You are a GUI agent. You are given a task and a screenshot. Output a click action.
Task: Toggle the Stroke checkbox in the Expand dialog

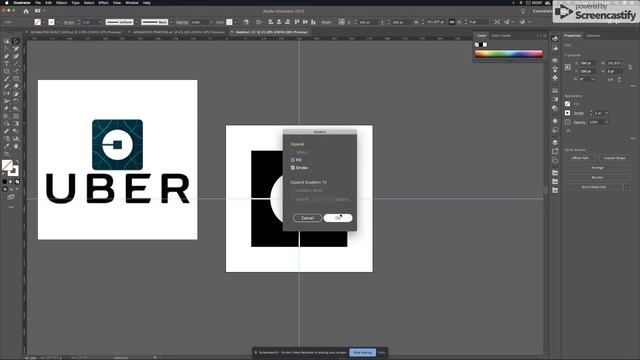pyautogui.click(x=293, y=168)
